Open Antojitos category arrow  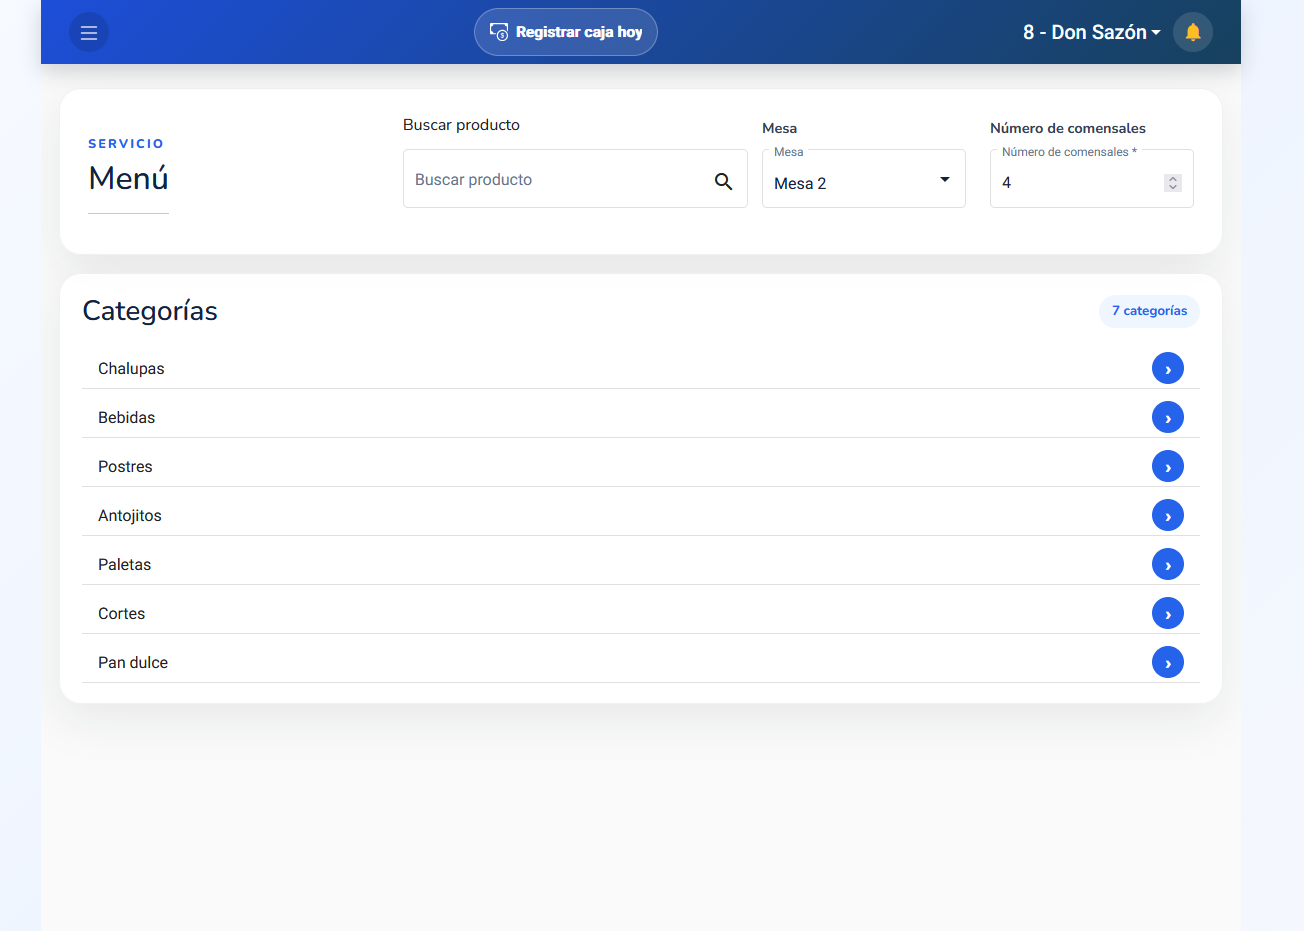click(x=1168, y=515)
